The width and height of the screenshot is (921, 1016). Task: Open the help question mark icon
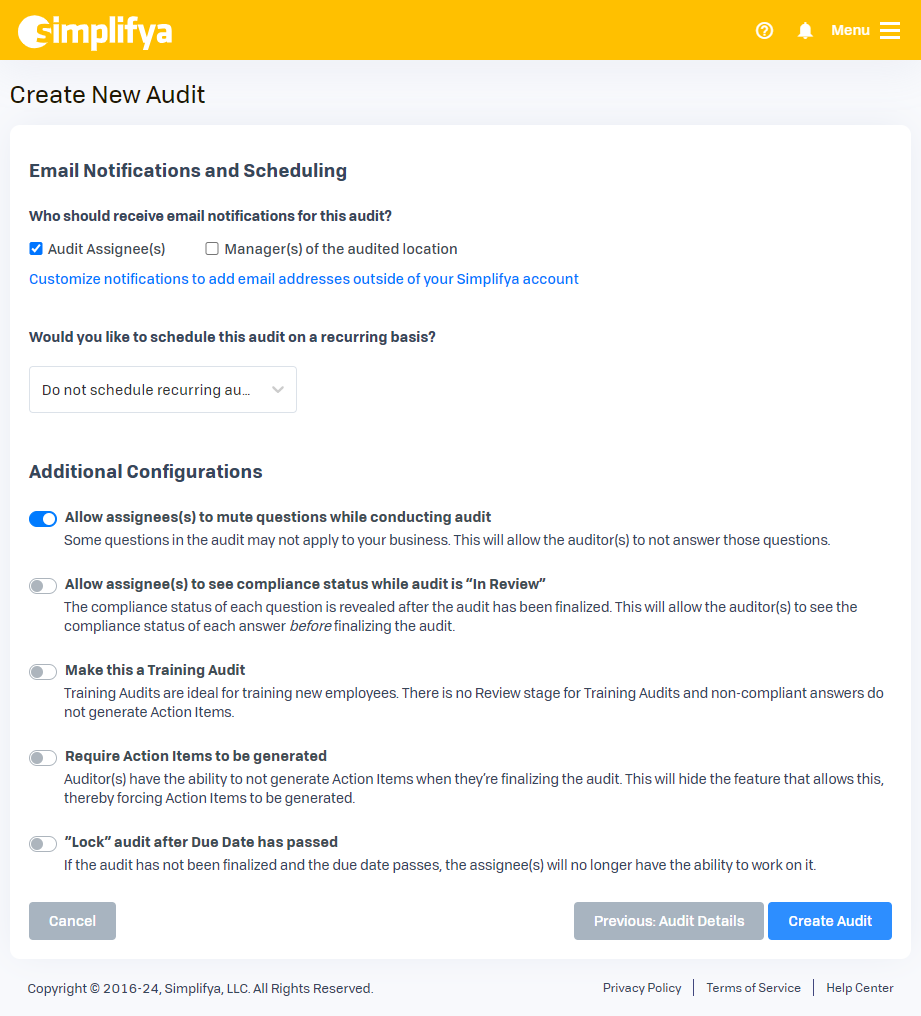[x=765, y=31]
